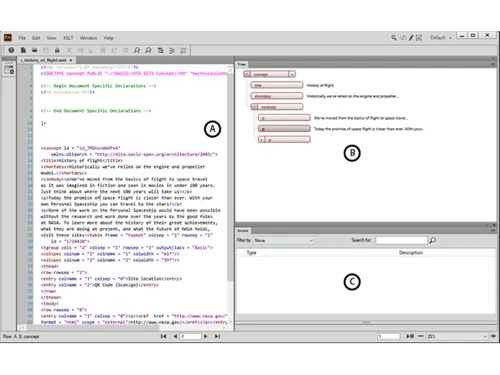Click the round info icon in the toolbar
This screenshot has height=375, width=500.
11,50
